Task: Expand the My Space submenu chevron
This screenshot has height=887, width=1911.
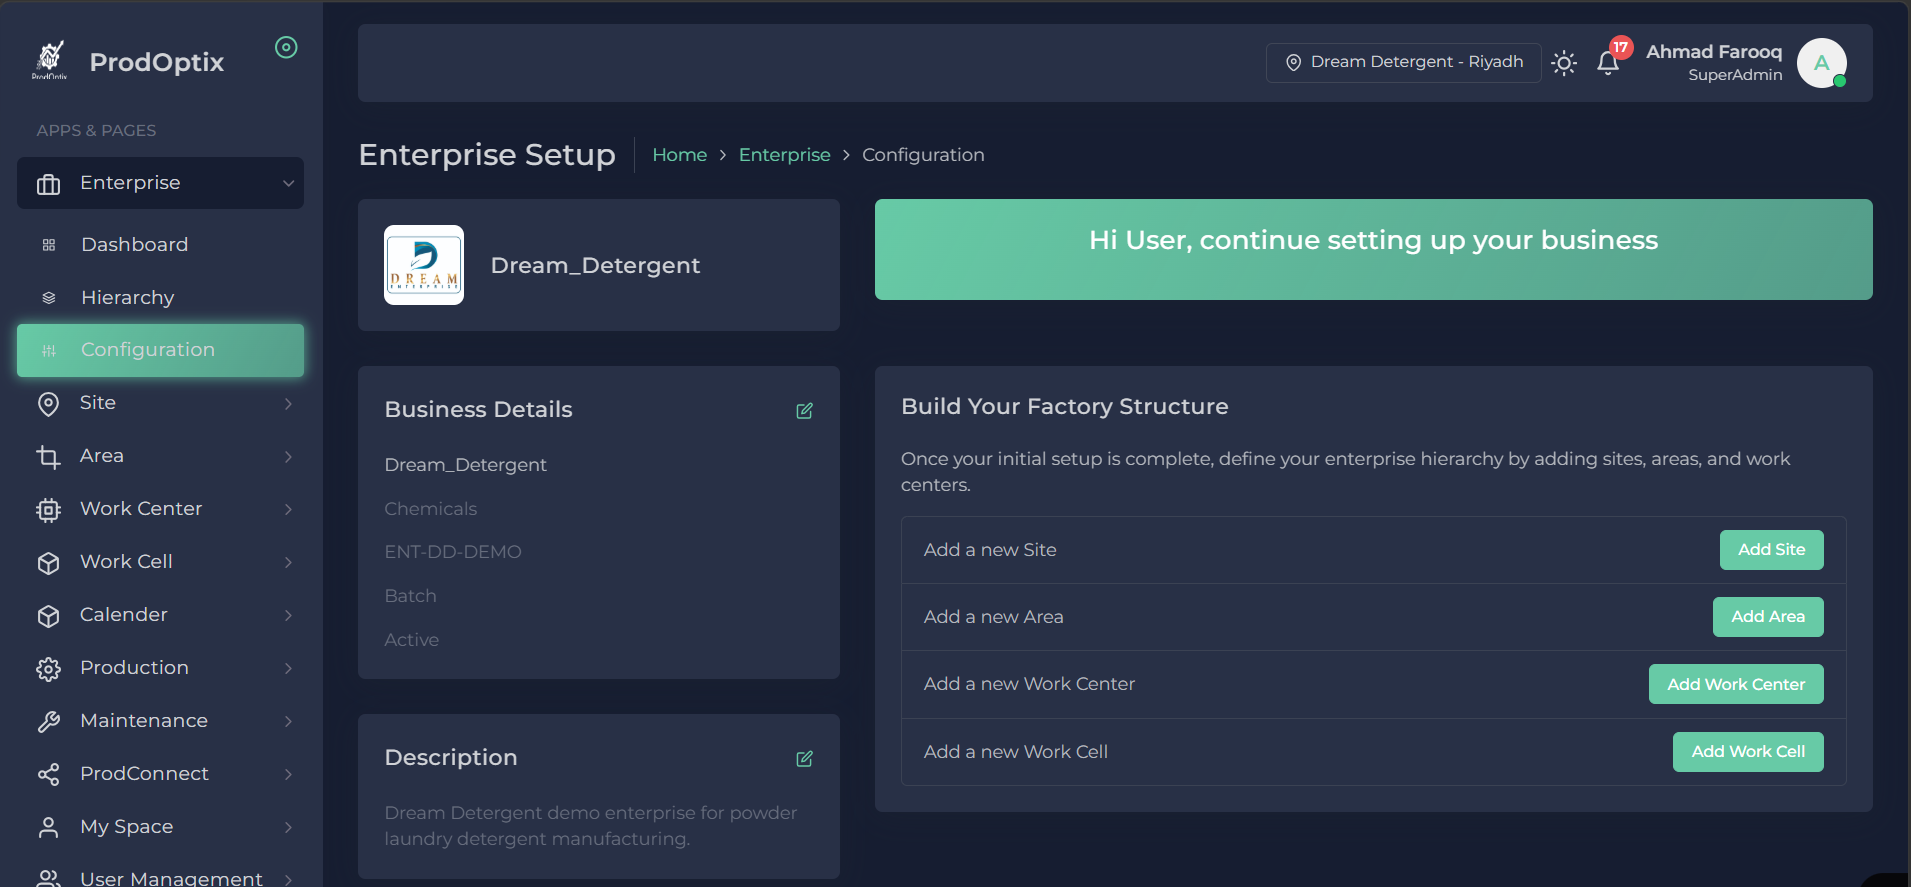Action: [288, 828]
